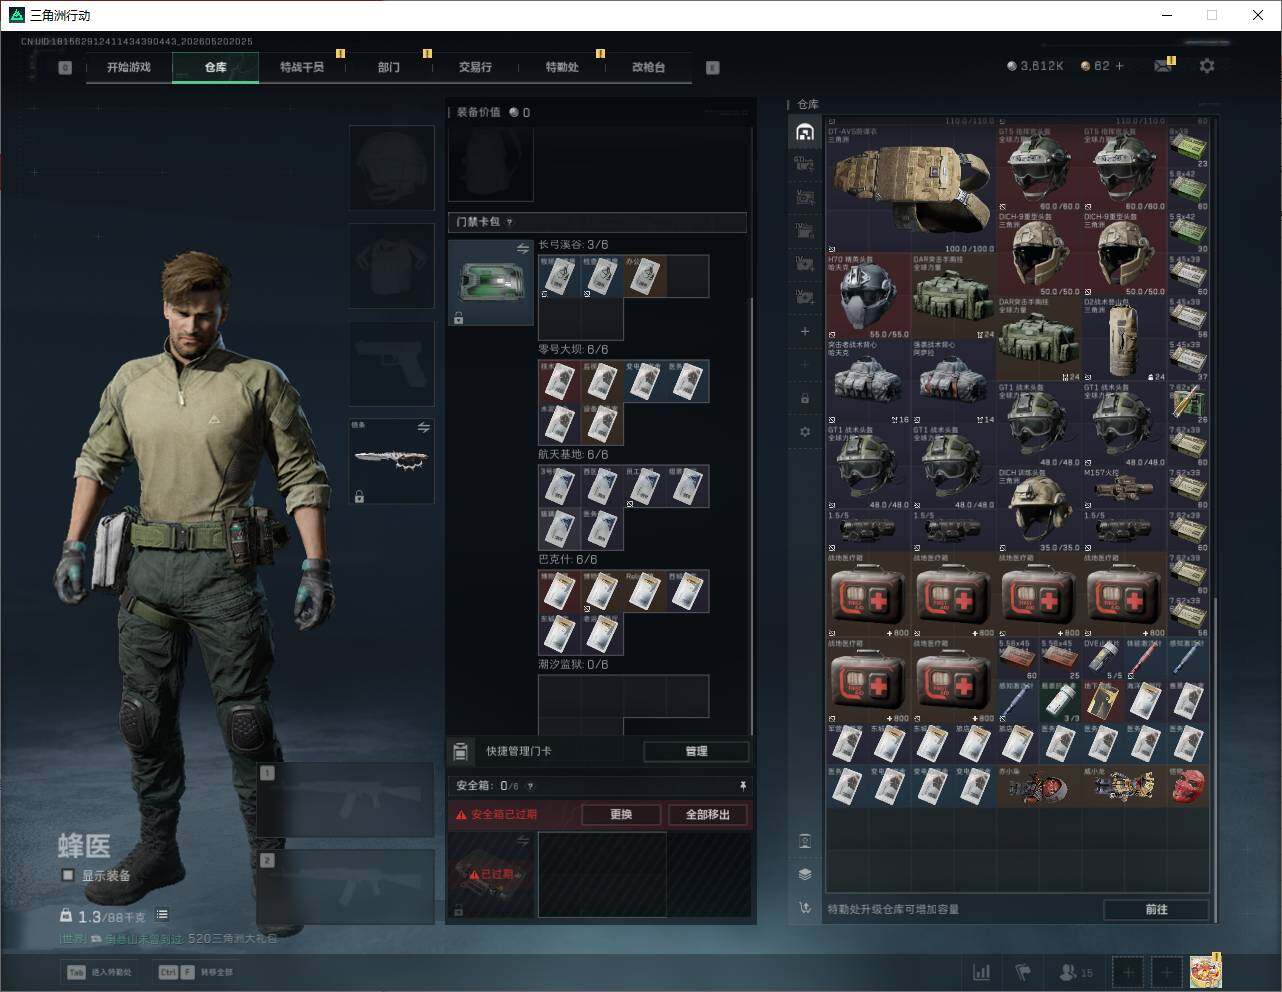Viewport: 1282px width, 992px height.
Task: Click the sort items icon at sidebar bottom
Action: click(x=805, y=908)
